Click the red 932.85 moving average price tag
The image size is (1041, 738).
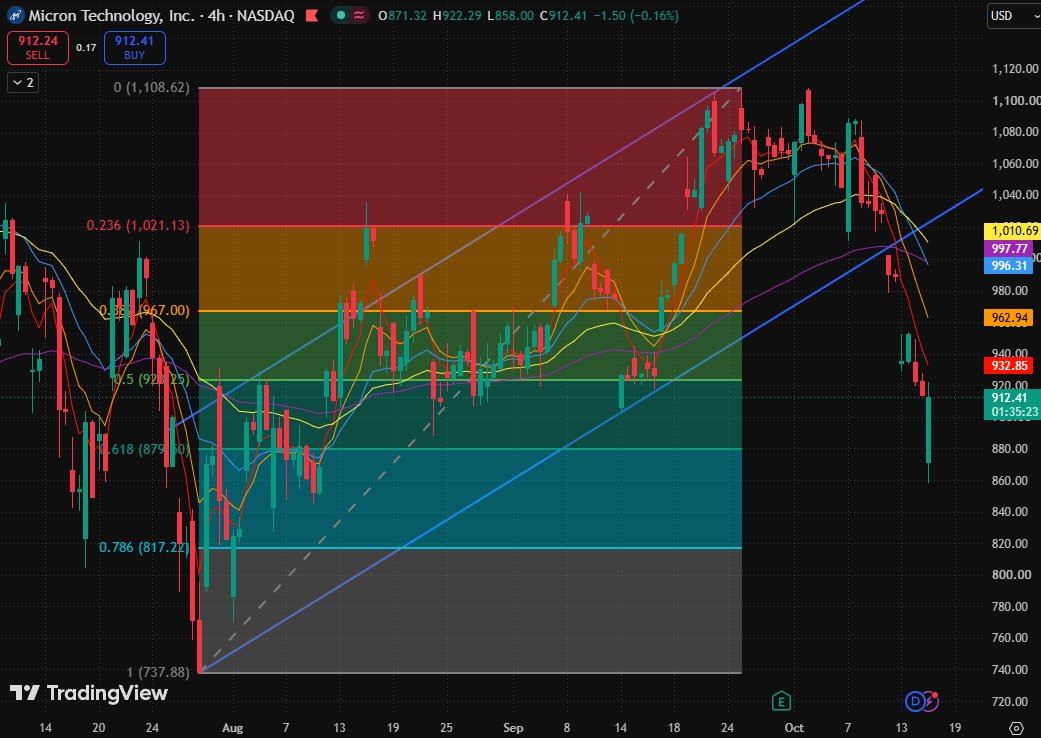tap(1010, 365)
